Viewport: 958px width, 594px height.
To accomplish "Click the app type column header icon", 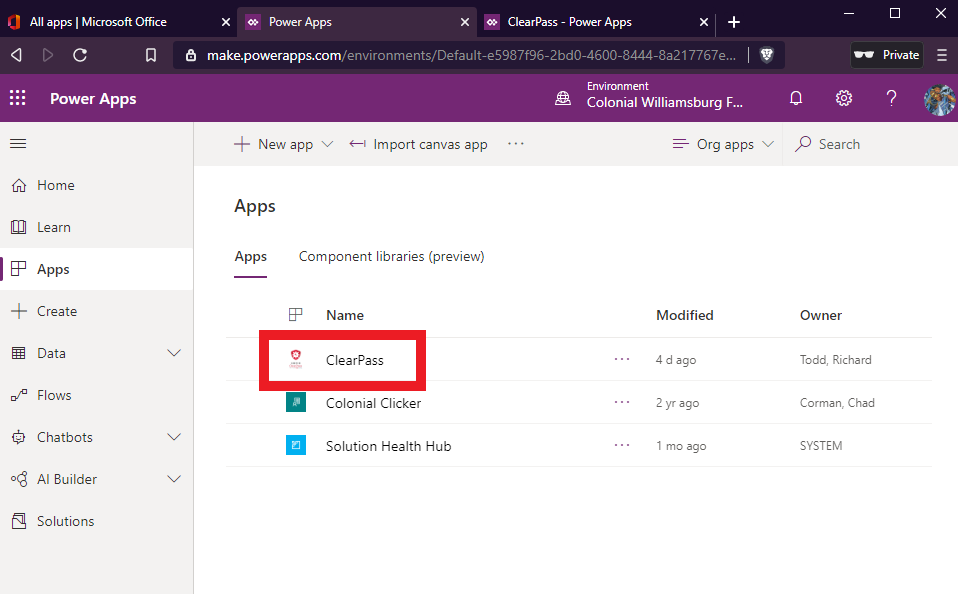I will pyautogui.click(x=296, y=315).
